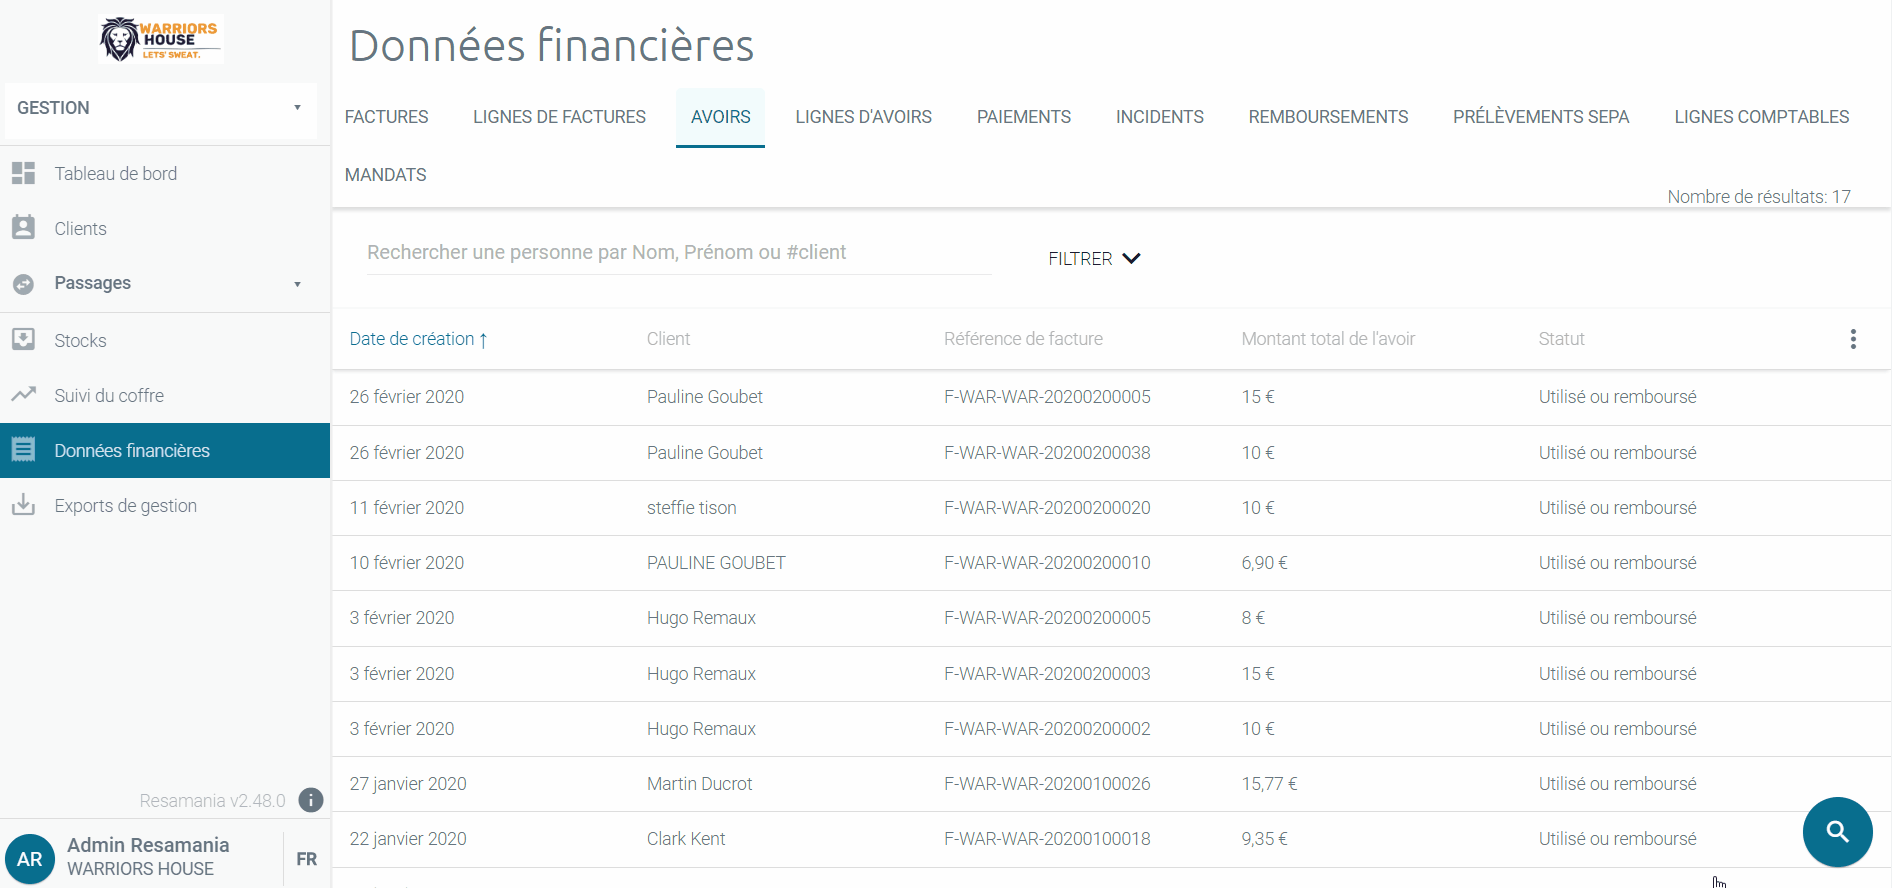Screen dimensions: 1892x888
Task: Click client name steffie tison
Action: pos(691,508)
